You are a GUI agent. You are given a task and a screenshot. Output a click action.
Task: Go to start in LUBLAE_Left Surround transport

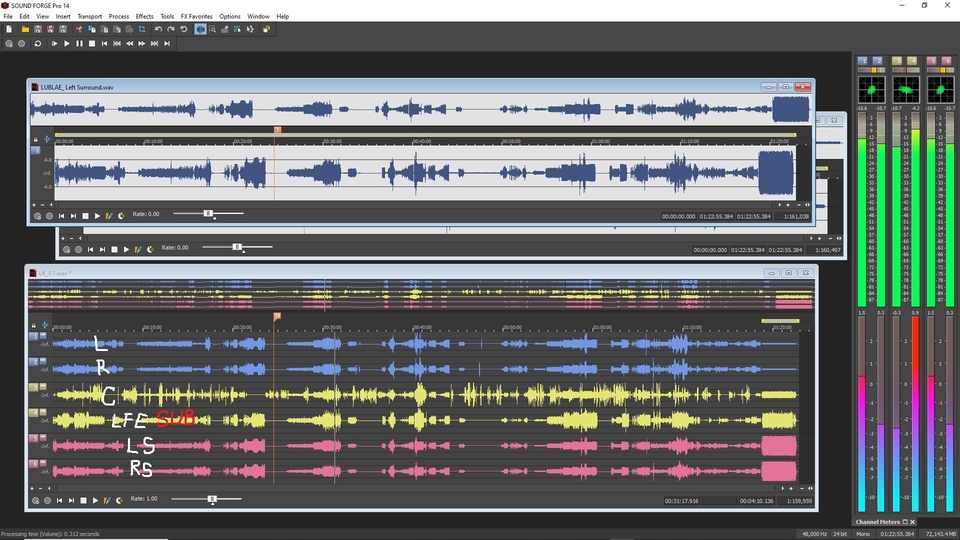[61, 216]
